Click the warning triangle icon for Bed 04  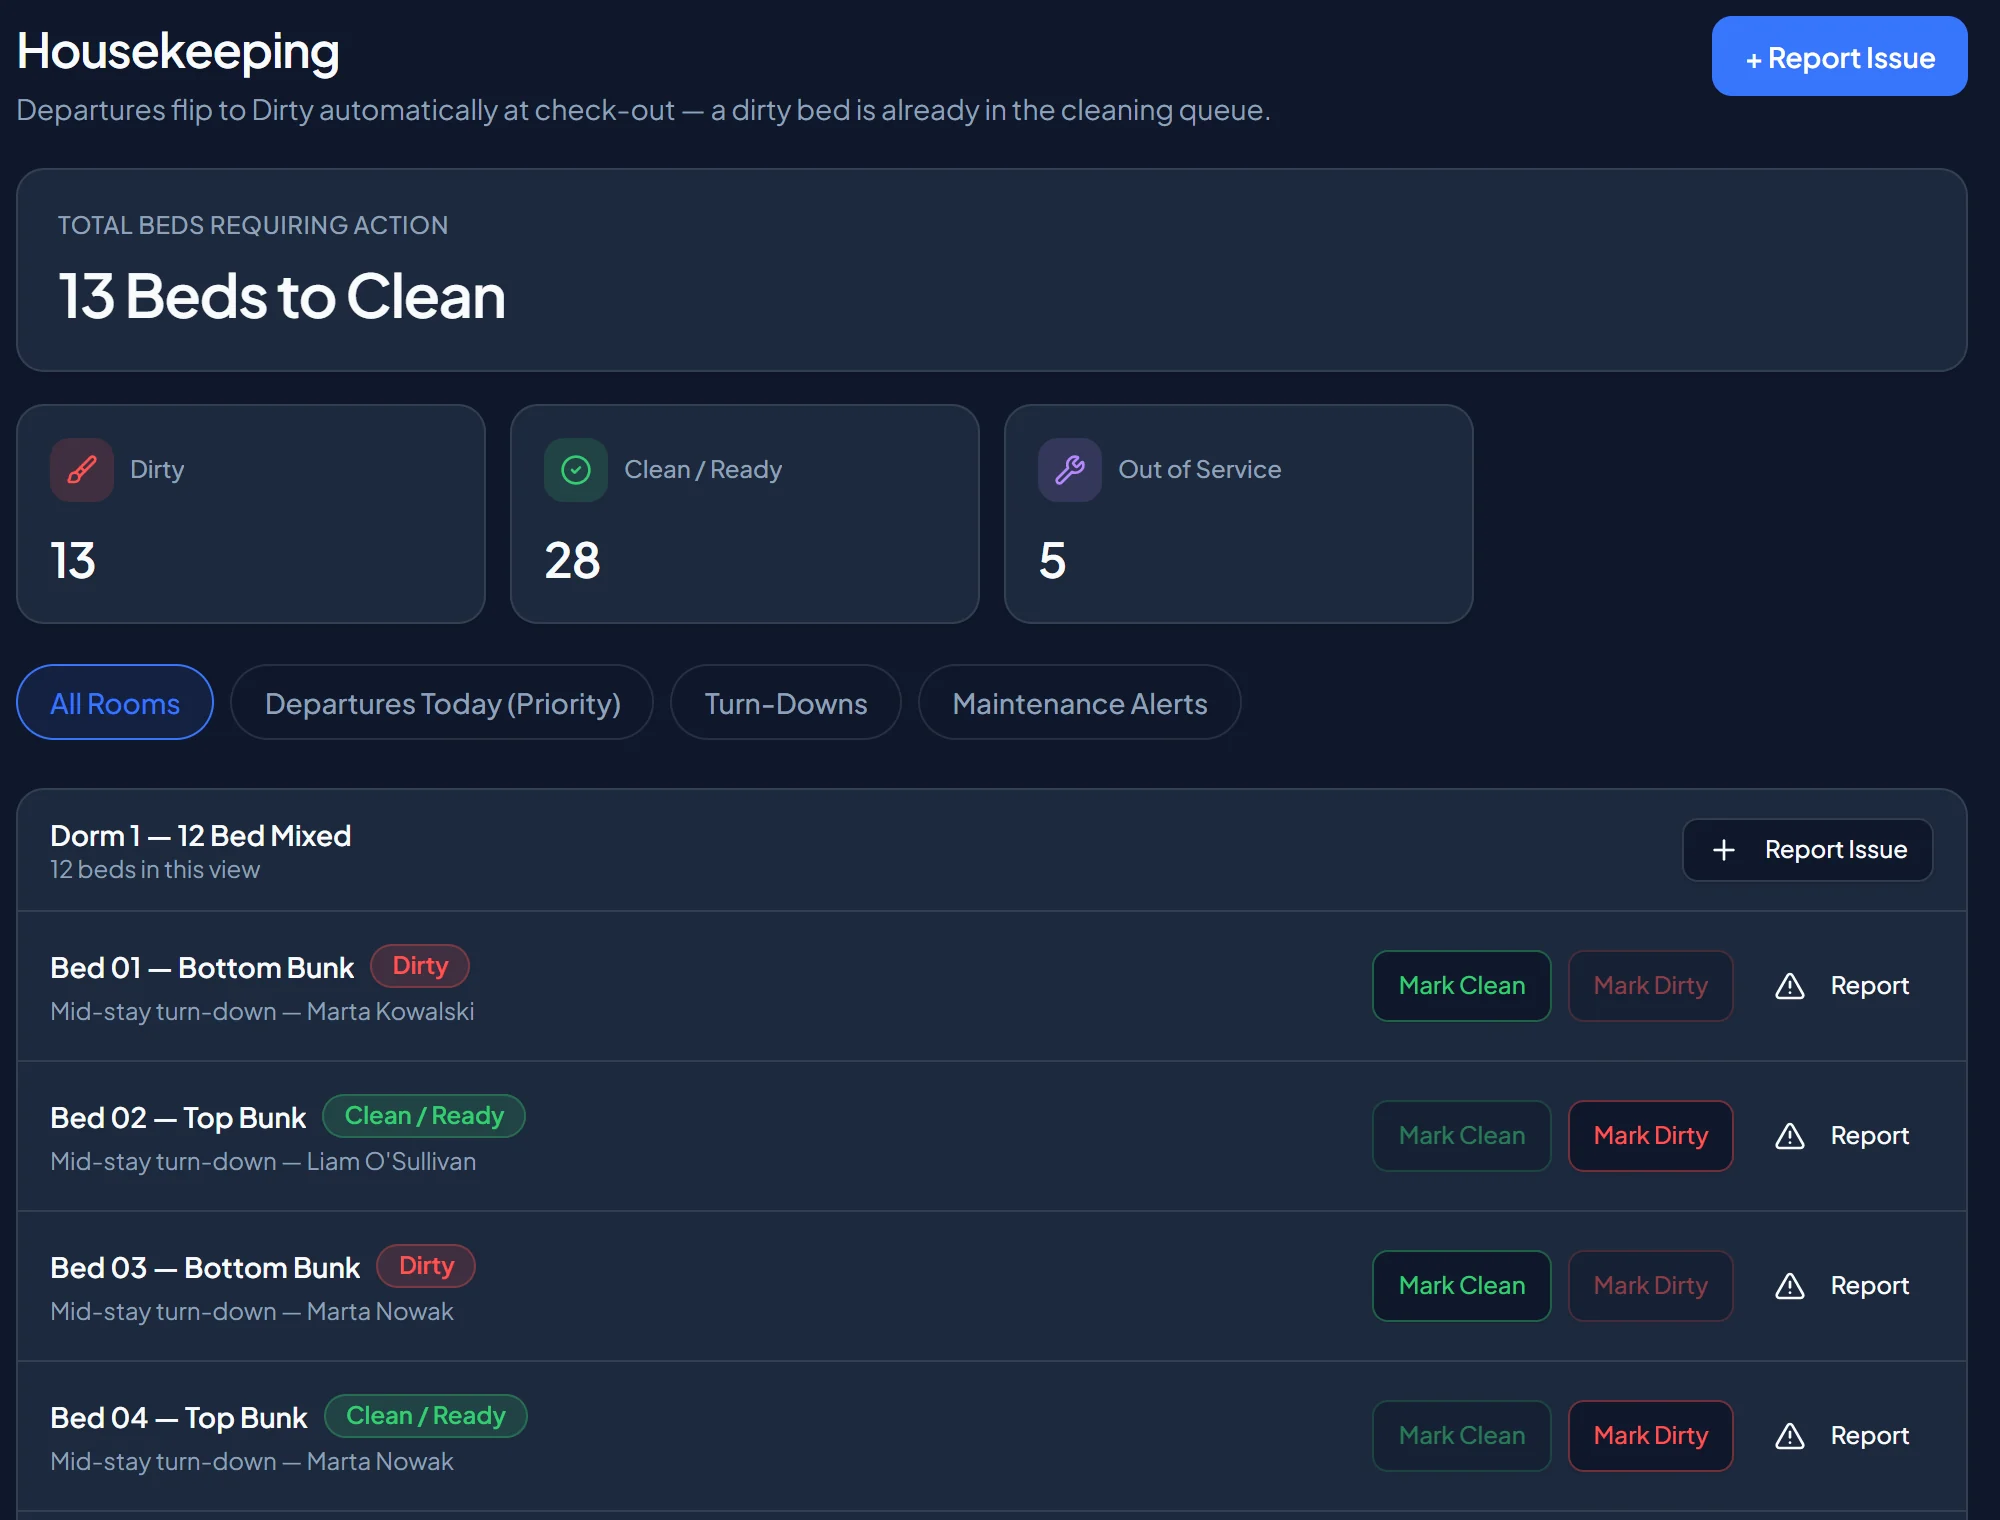point(1790,1436)
